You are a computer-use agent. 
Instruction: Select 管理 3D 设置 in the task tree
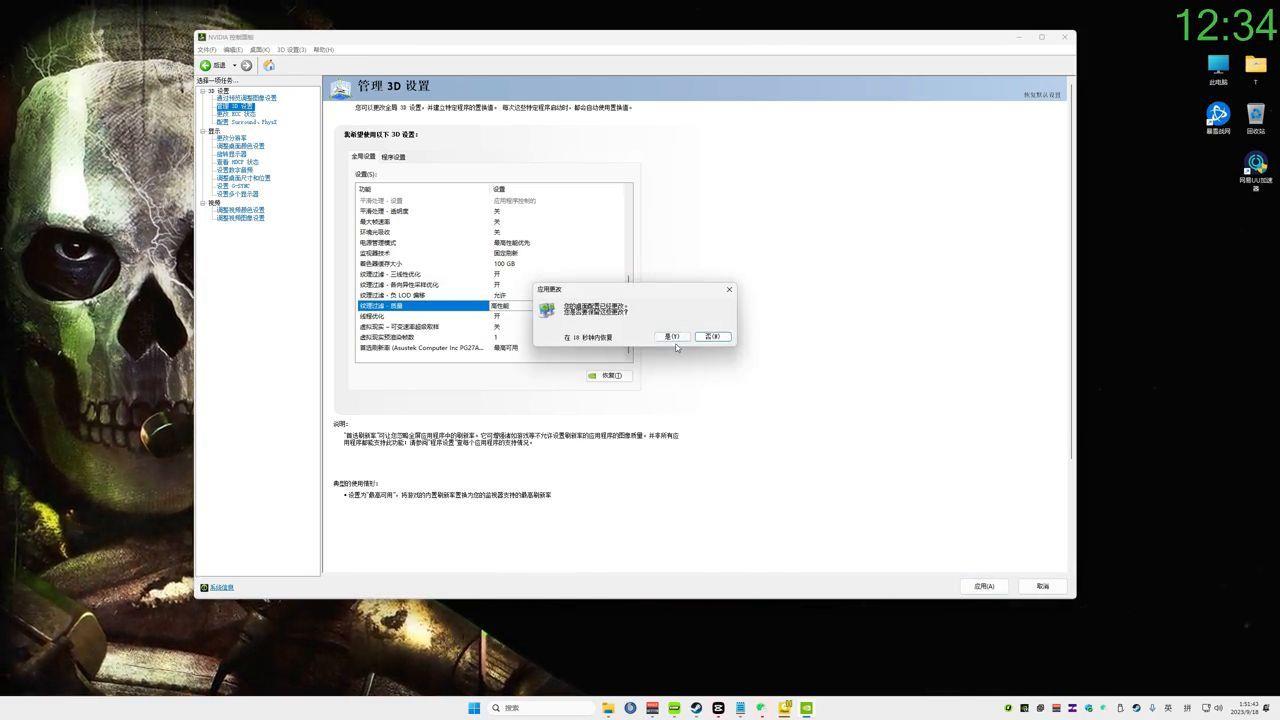[235, 106]
